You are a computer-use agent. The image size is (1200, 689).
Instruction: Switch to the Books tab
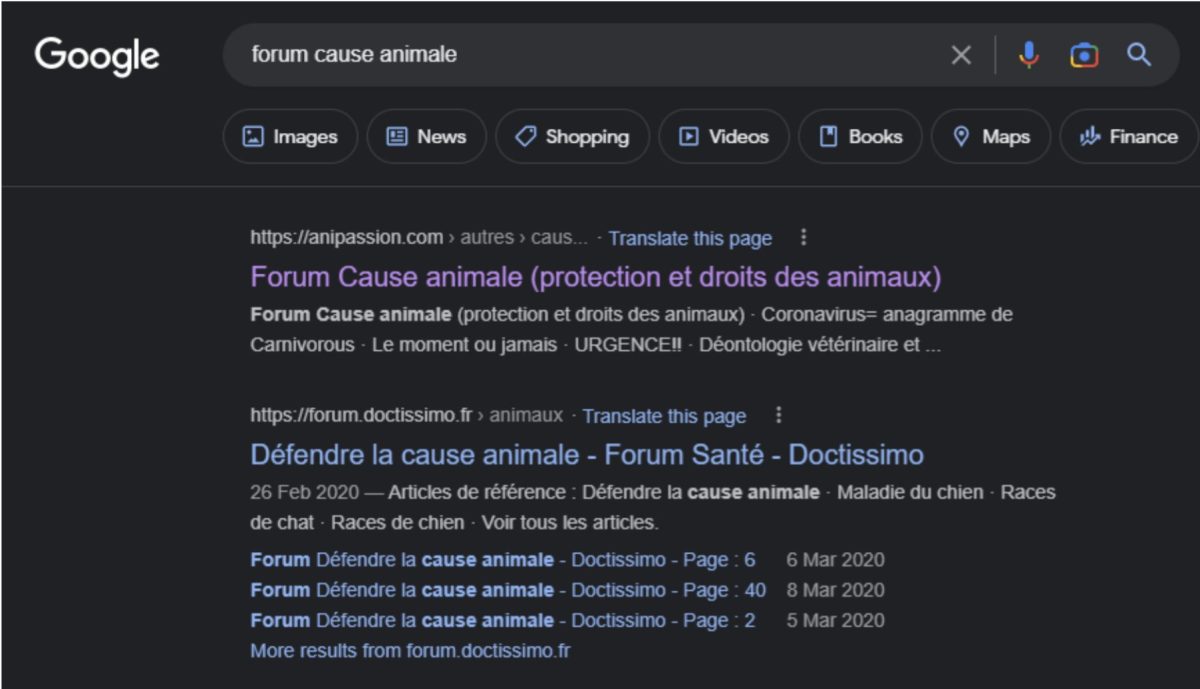click(x=860, y=137)
